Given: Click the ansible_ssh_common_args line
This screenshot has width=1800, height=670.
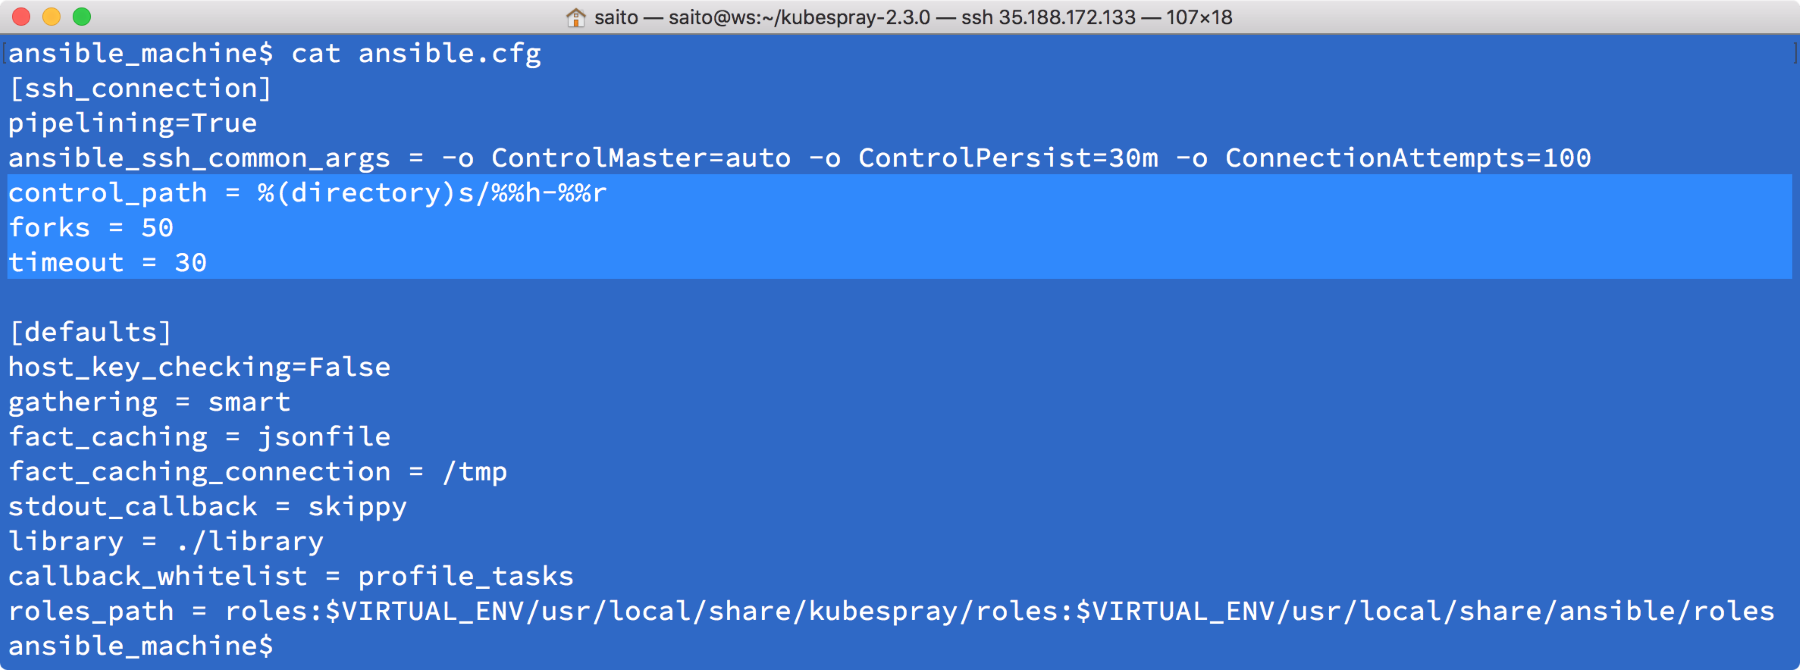Looking at the screenshot, I should coord(799,158).
